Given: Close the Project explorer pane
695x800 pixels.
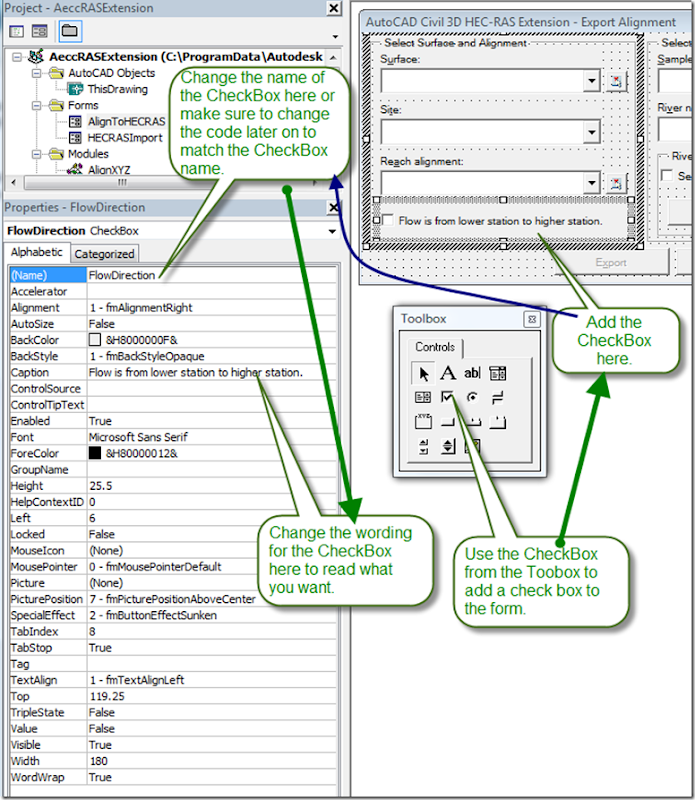Looking at the screenshot, I should 334,8.
